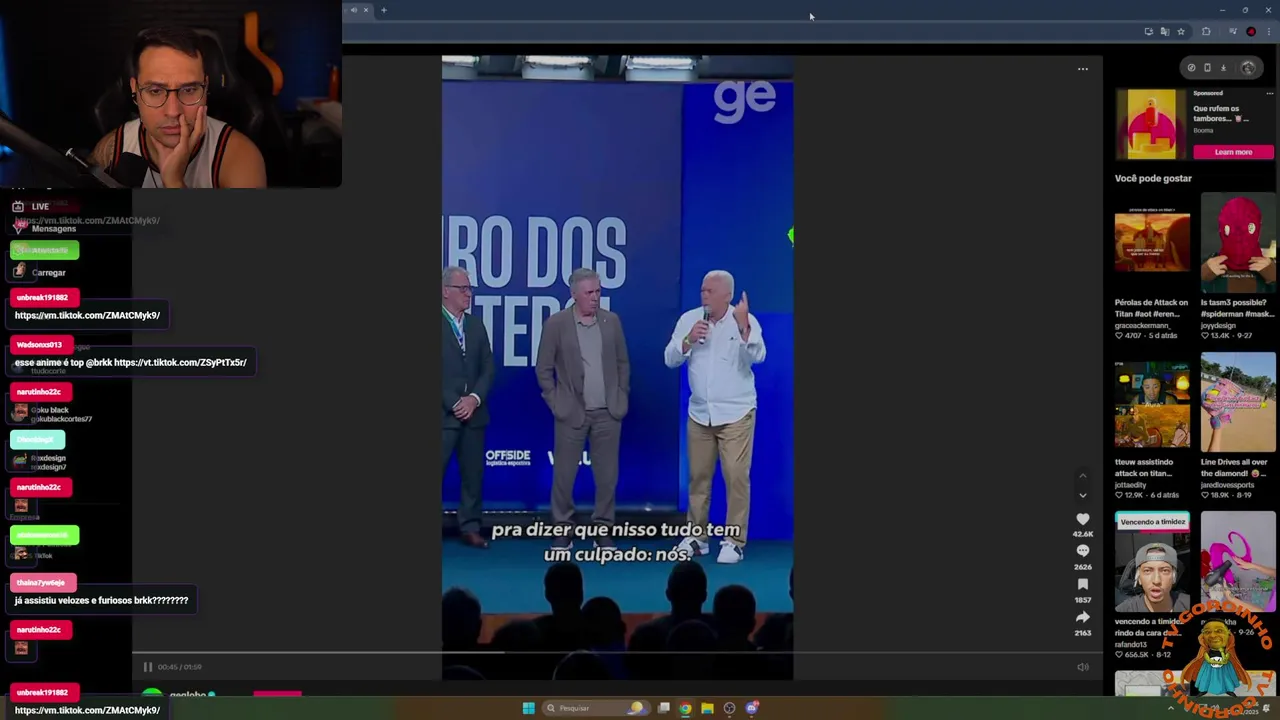This screenshot has width=1280, height=720.
Task: Open Pérolas de Attack on Titan video thumbnail
Action: 1152,244
